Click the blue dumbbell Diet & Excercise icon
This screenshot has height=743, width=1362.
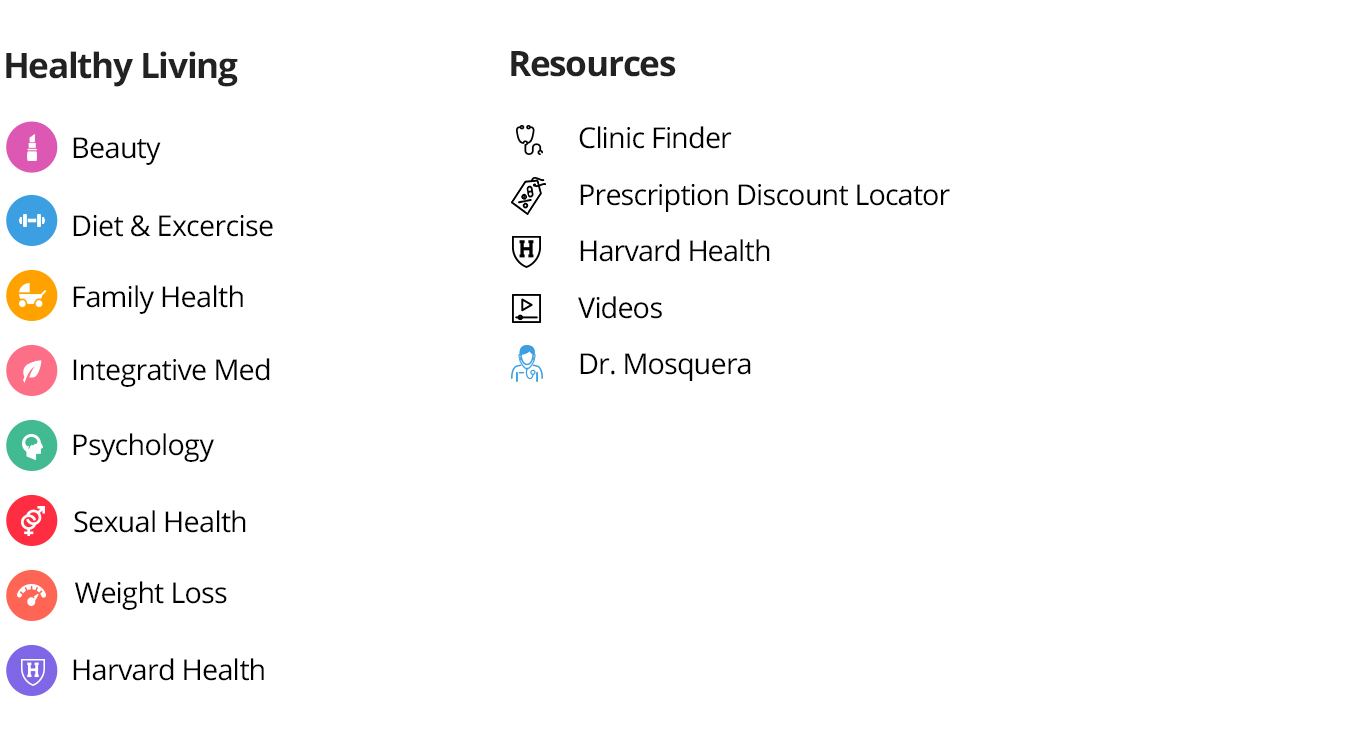click(32, 221)
